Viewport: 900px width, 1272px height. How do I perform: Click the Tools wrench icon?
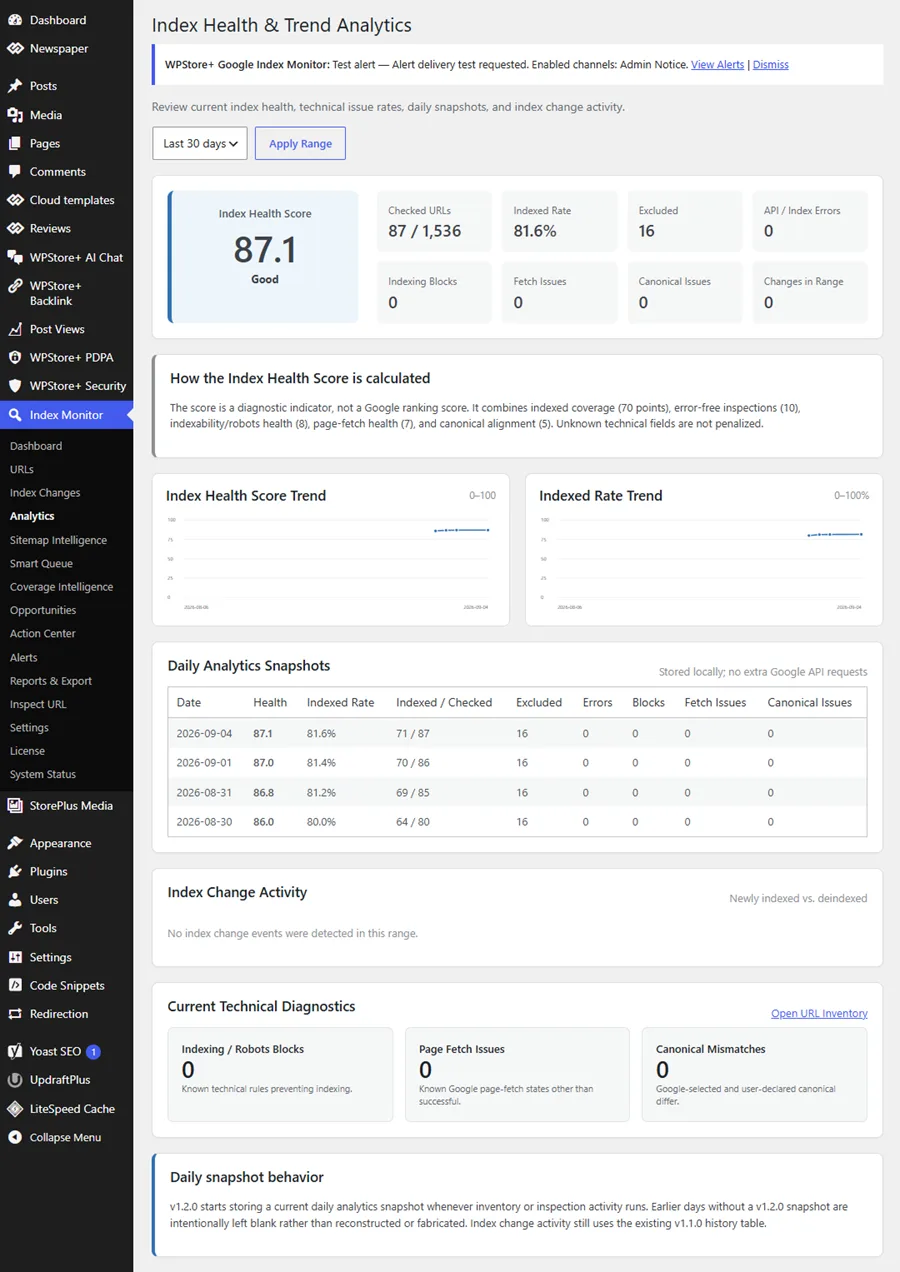(15, 928)
